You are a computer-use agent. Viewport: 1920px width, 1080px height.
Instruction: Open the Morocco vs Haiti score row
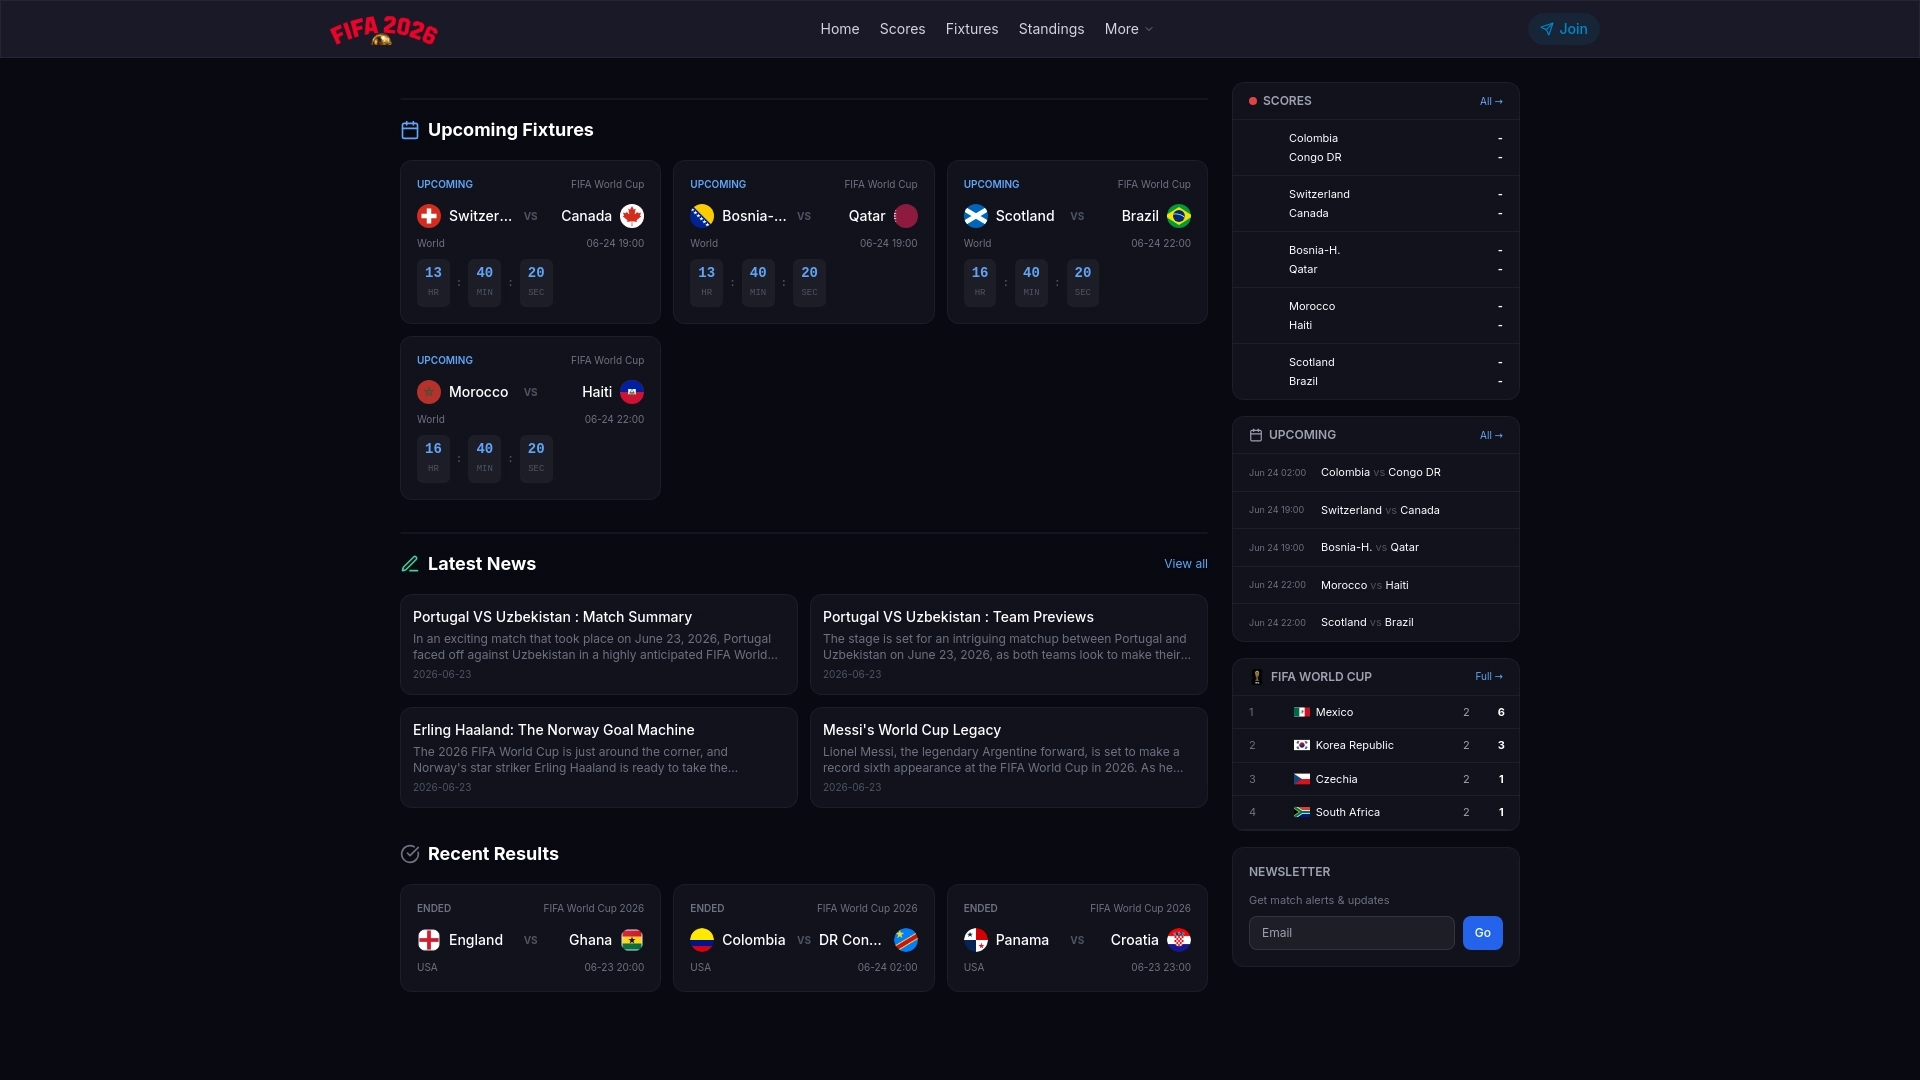[1376, 316]
